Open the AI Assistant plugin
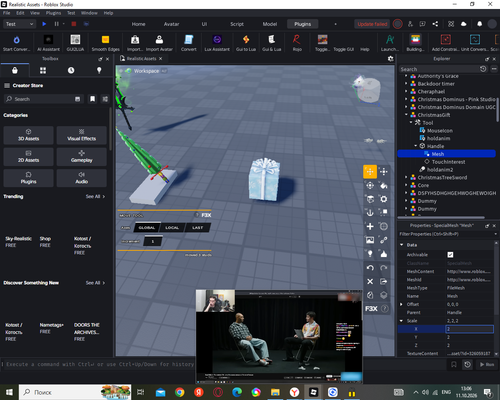This screenshot has width=500, height=400. 48,43
